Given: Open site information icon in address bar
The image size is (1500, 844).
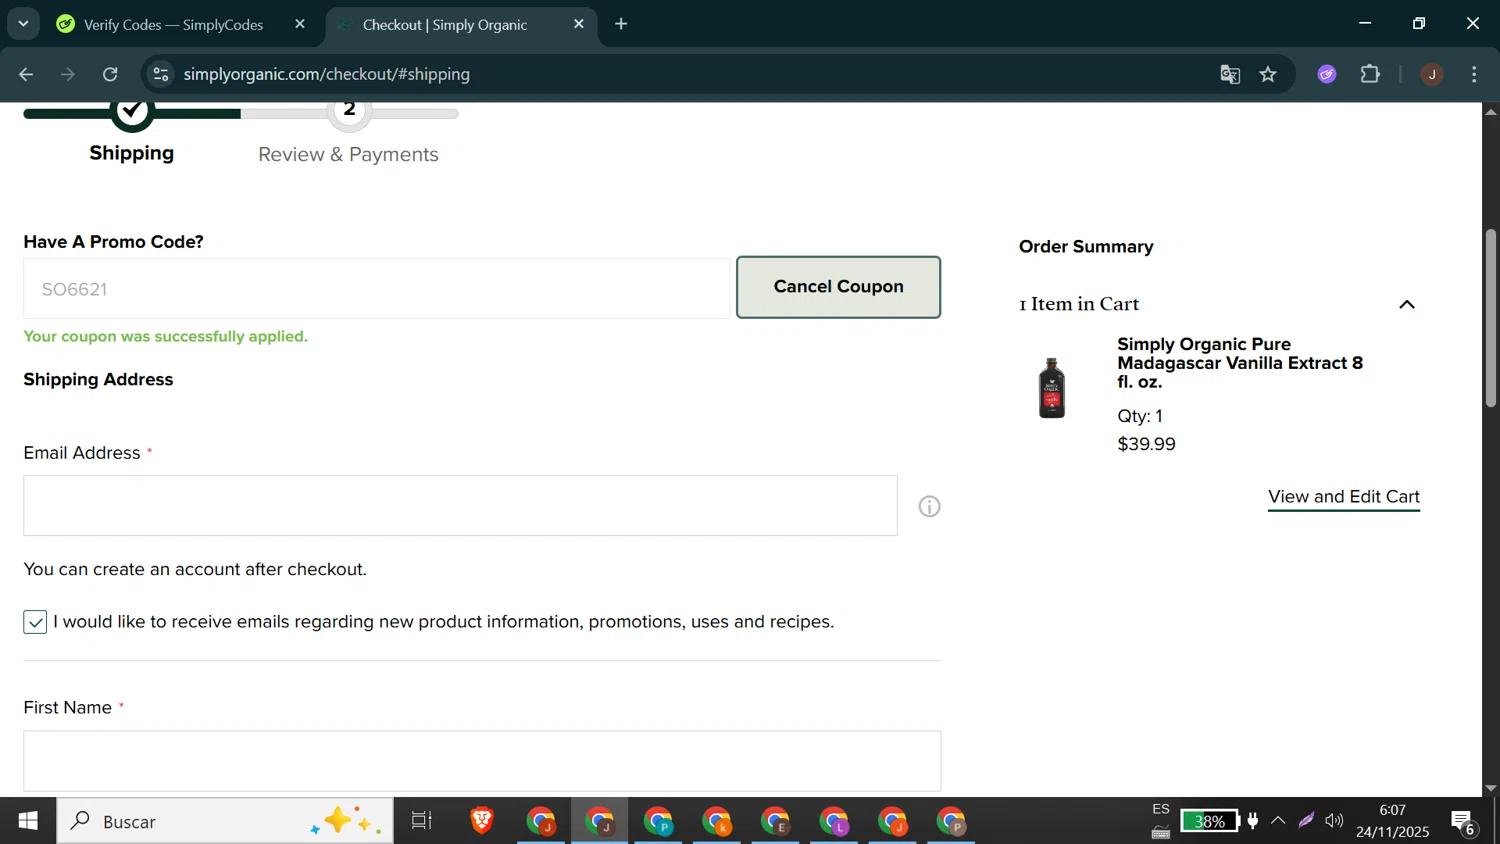Looking at the screenshot, I should [x=161, y=74].
